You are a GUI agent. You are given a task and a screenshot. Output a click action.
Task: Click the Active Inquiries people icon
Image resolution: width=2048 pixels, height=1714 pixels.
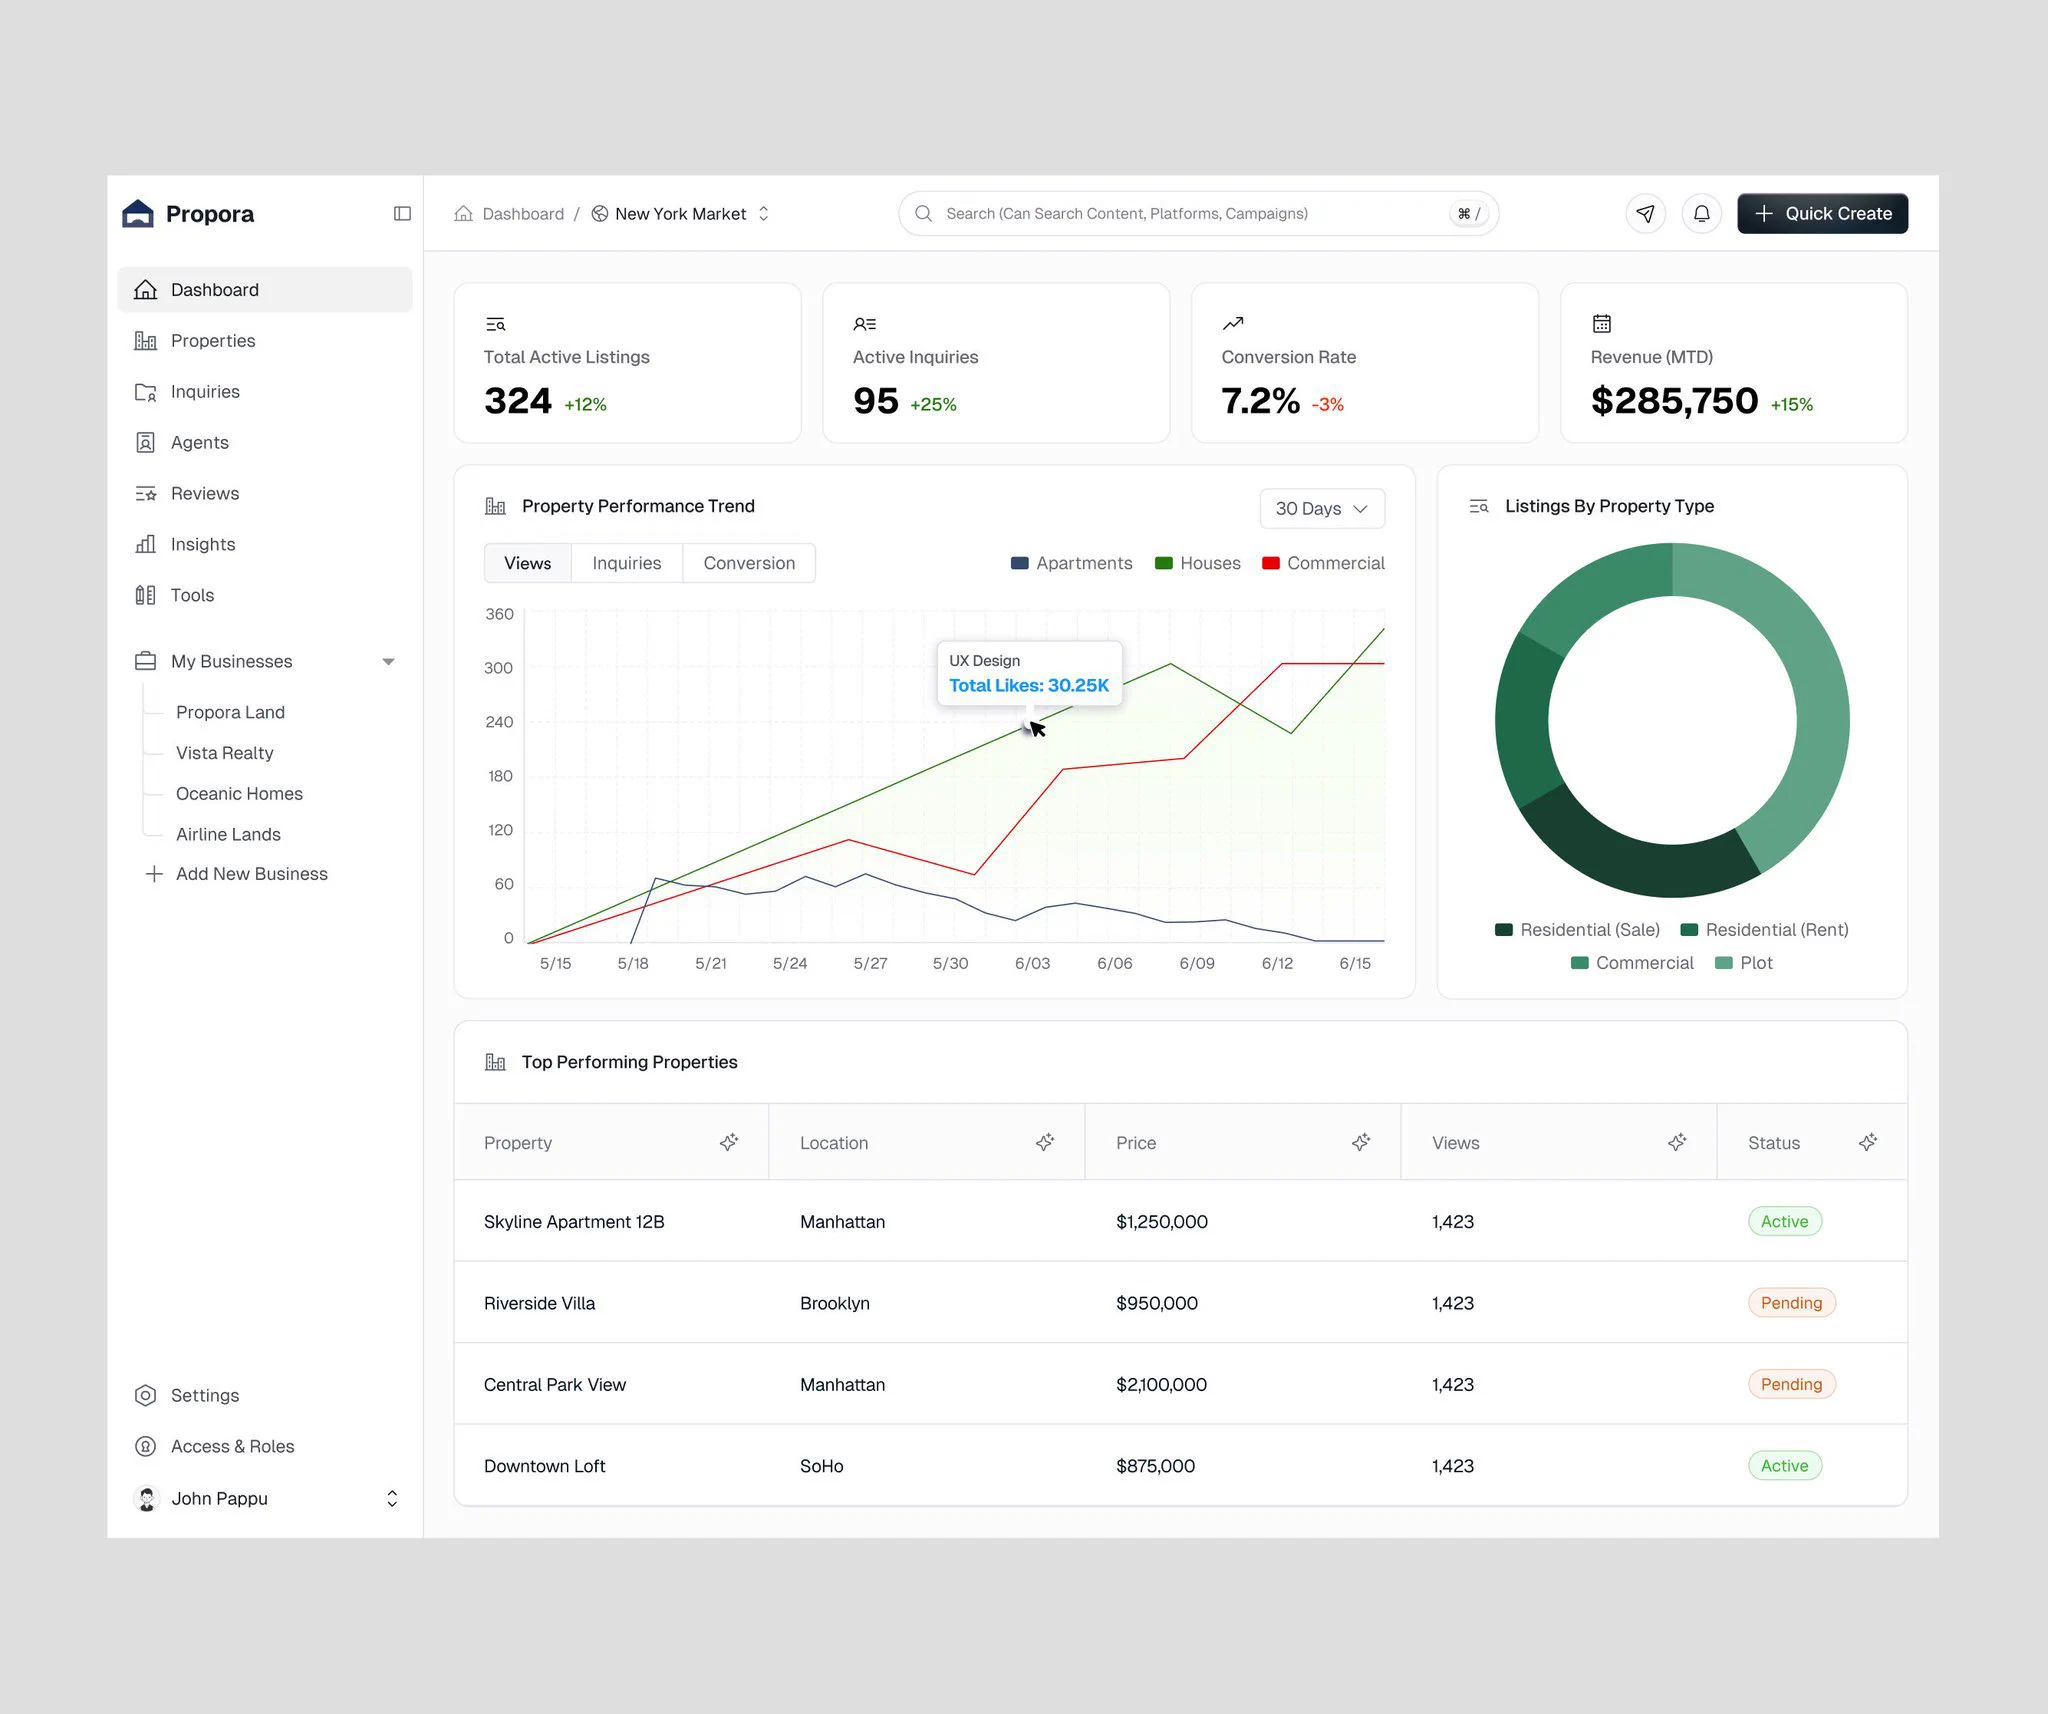tap(864, 323)
